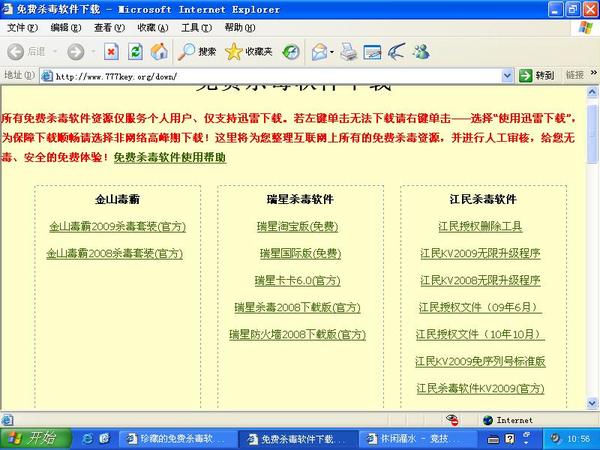Viewport: 600px width, 450px height.
Task: Open the Forward button history dropdown arrow
Action: 93,51
